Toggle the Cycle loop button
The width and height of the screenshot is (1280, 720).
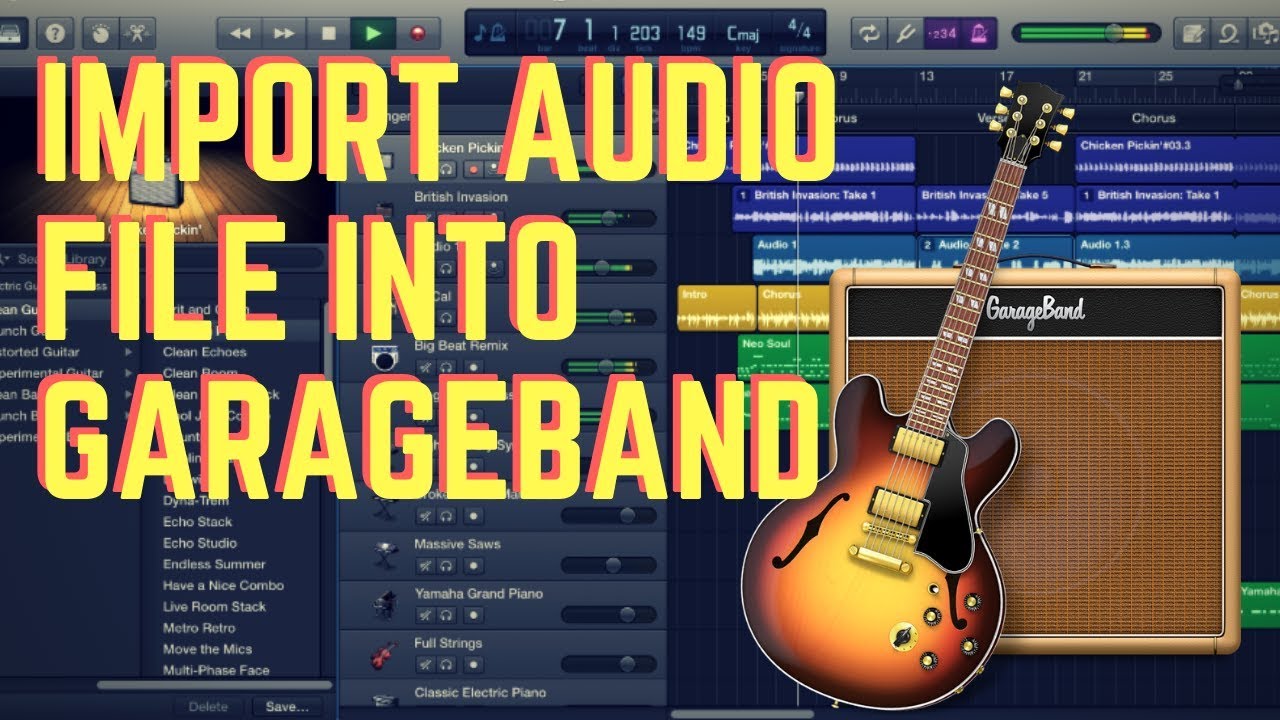coord(868,33)
